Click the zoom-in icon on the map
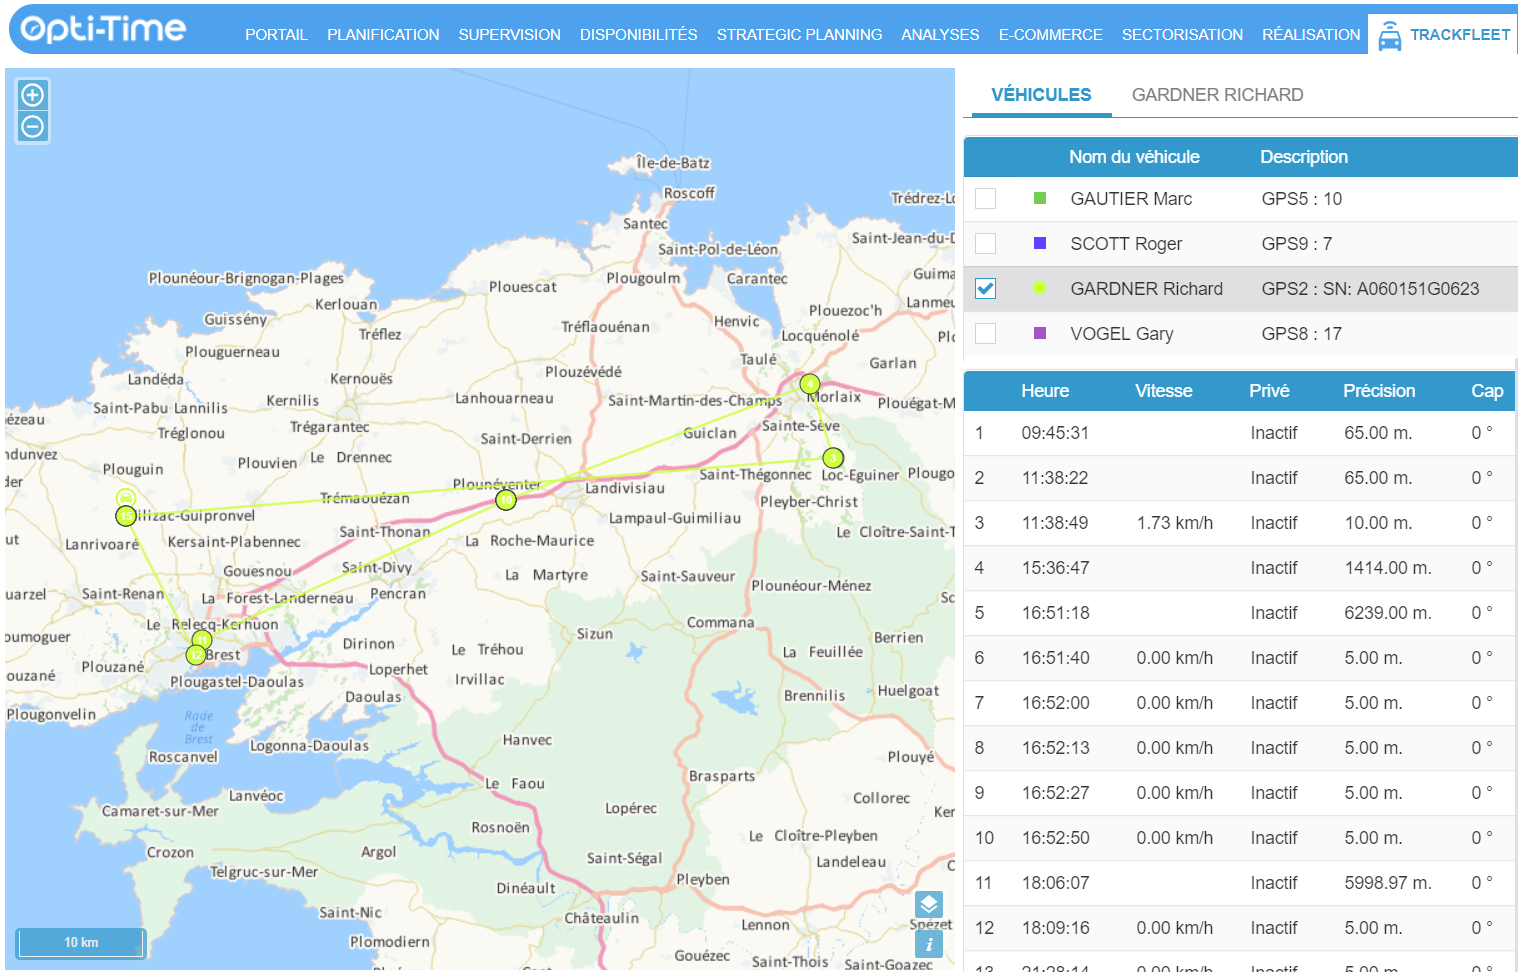This screenshot has width=1518, height=972. [x=33, y=94]
